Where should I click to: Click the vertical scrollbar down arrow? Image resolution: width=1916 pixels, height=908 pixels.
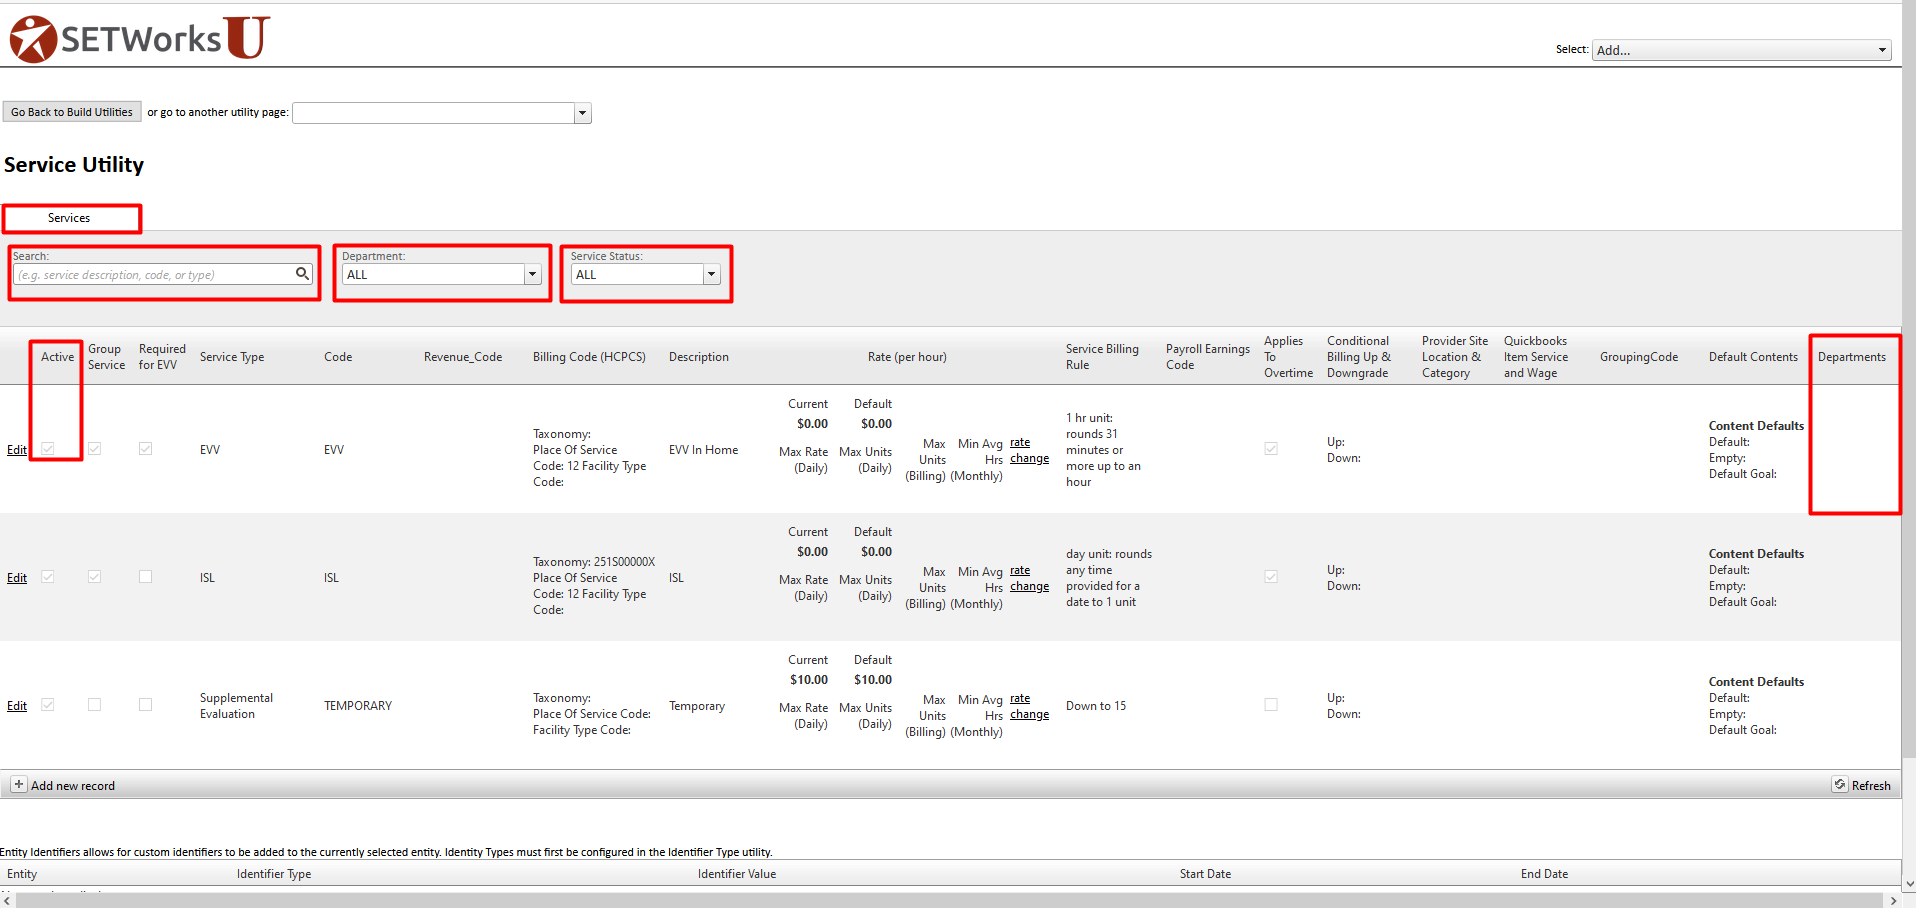pos(1909,884)
